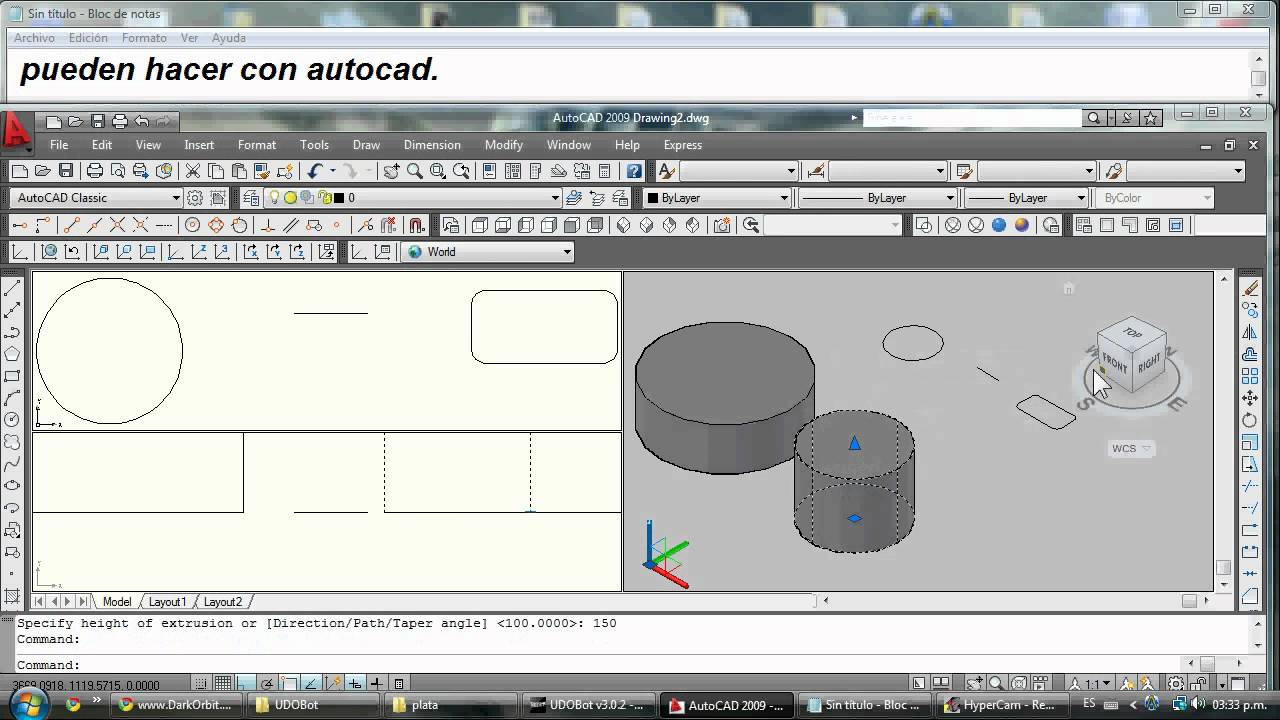Click the Cut scissors icon

click(193, 171)
